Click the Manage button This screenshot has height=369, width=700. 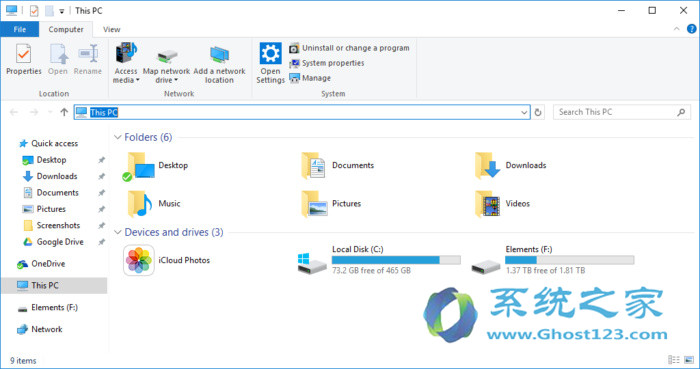pos(310,78)
